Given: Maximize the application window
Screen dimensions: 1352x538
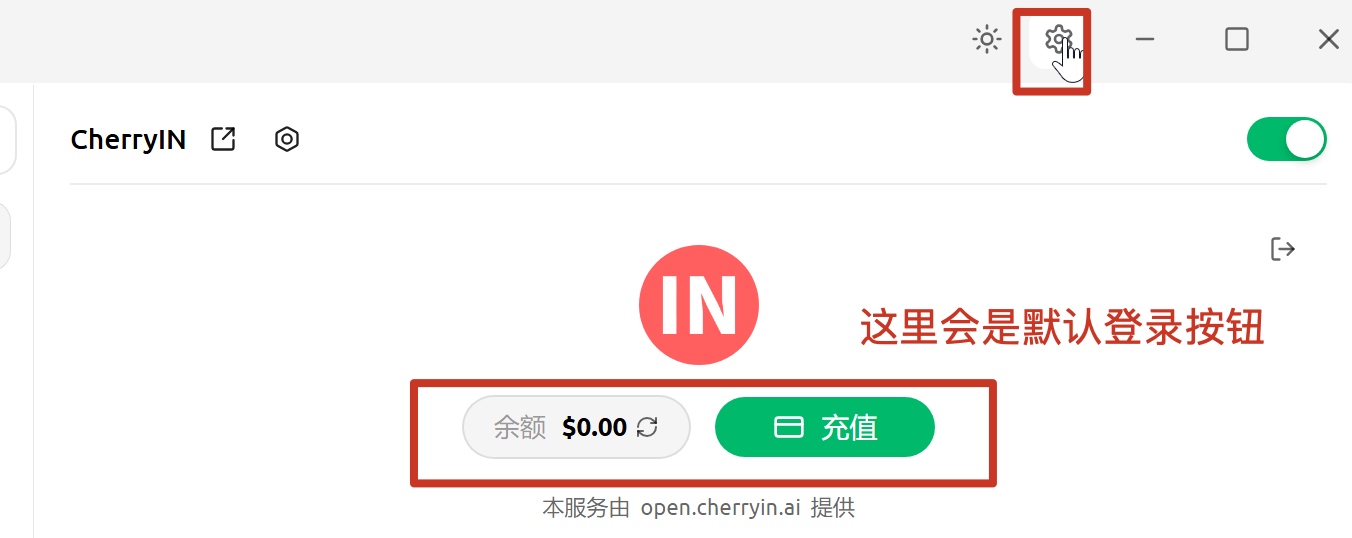Looking at the screenshot, I should click(1237, 40).
